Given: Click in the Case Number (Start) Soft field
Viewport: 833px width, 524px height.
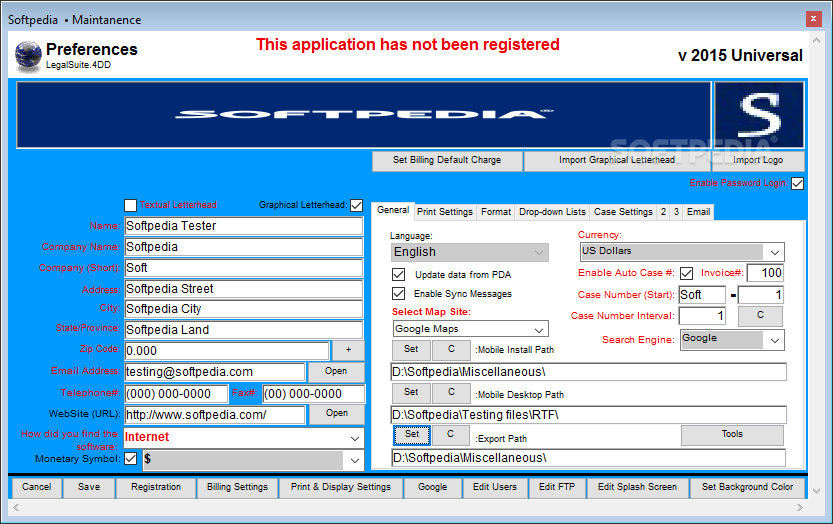Looking at the screenshot, I should (x=702, y=295).
